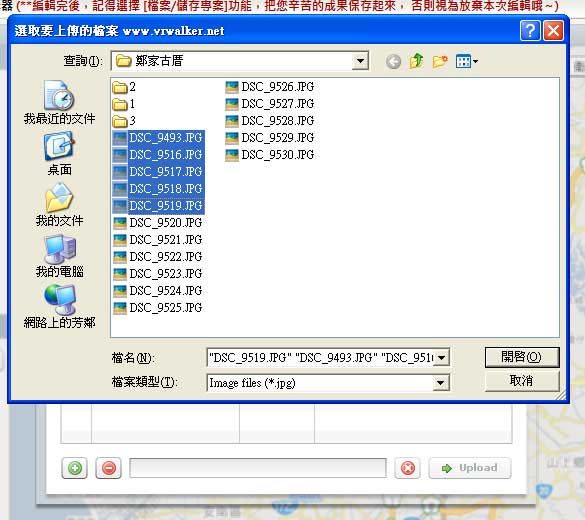Select 桌面 in the places sidebar

(59, 153)
